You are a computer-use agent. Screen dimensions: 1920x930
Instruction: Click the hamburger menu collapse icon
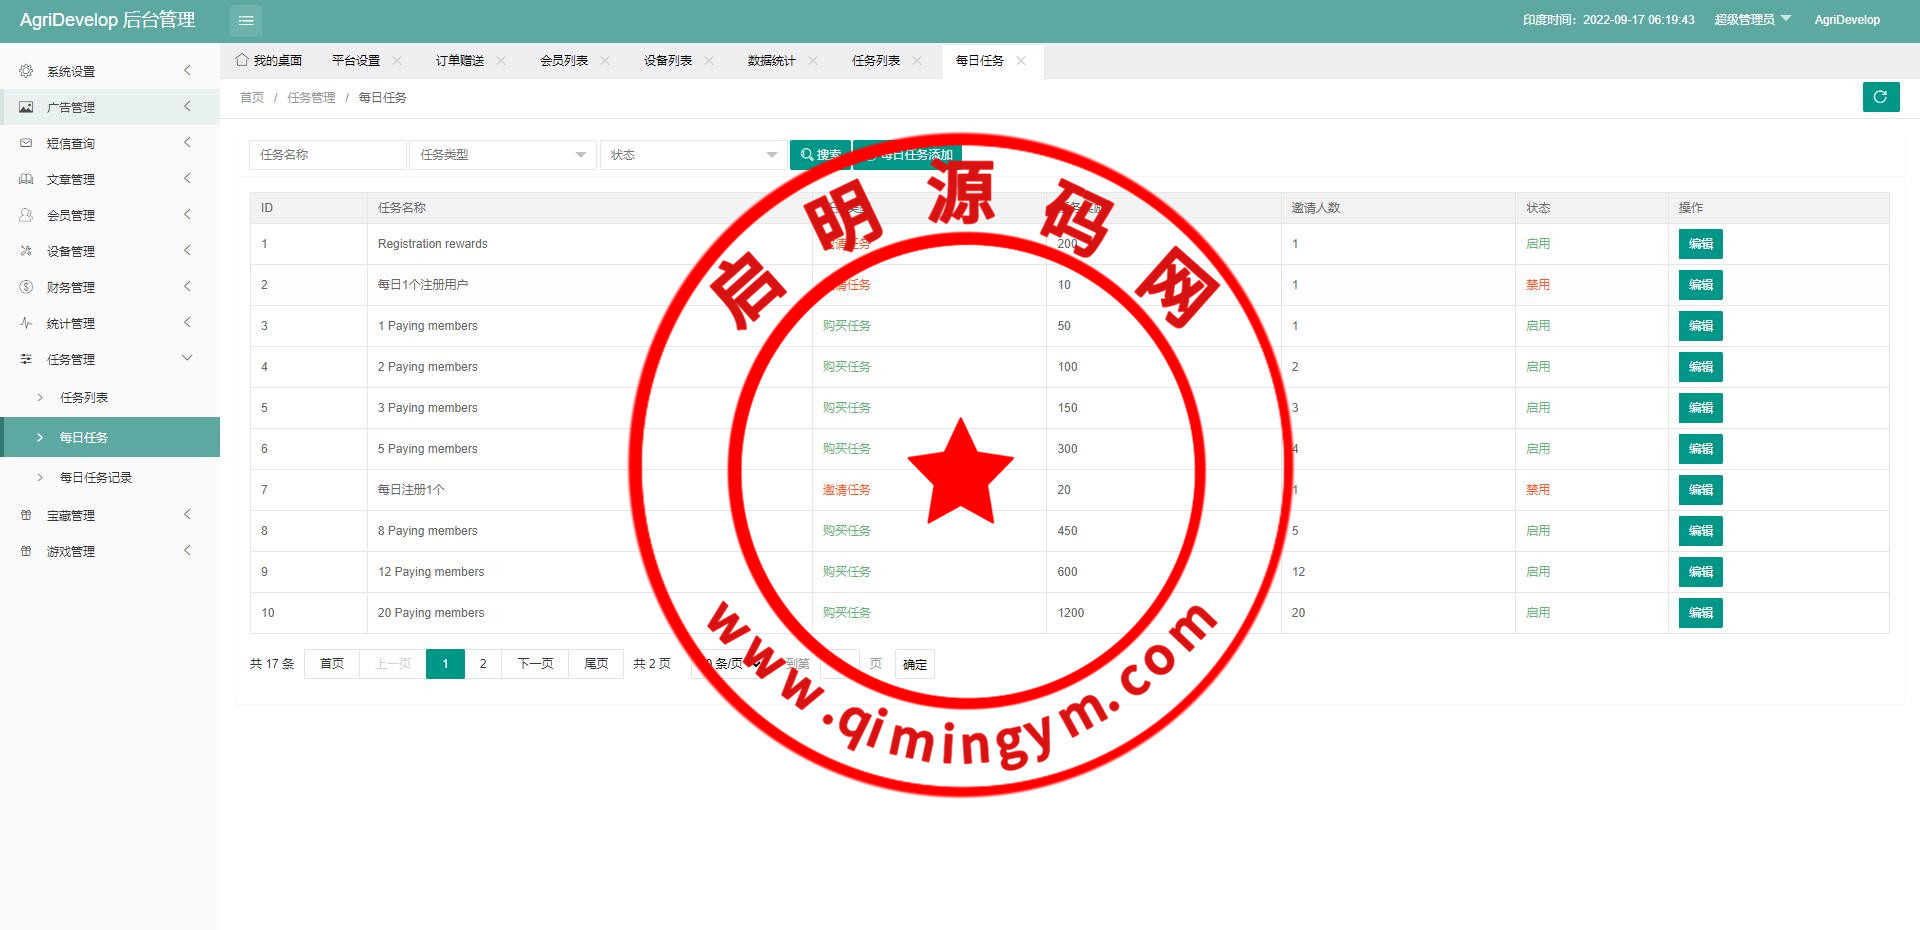[246, 21]
